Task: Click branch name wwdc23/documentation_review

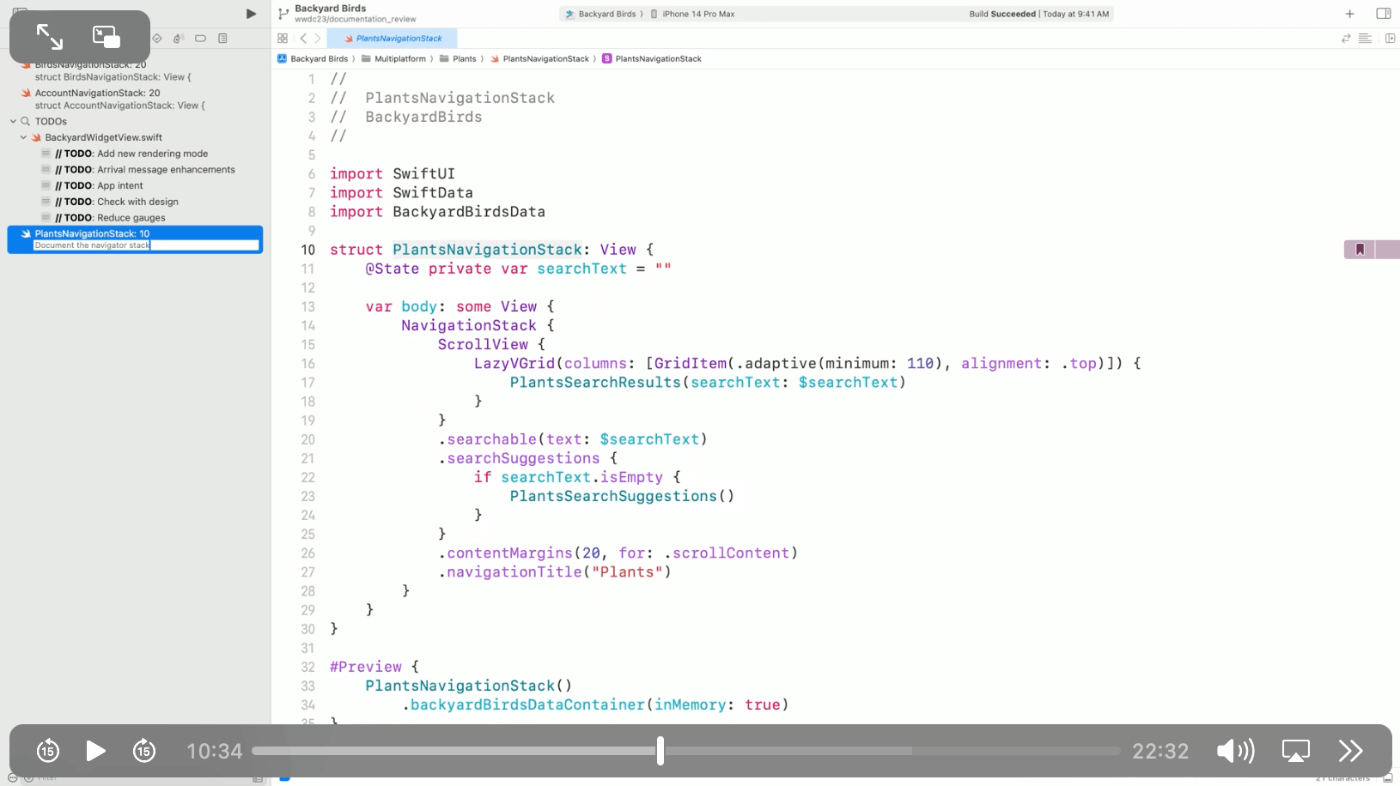Action: coord(355,19)
